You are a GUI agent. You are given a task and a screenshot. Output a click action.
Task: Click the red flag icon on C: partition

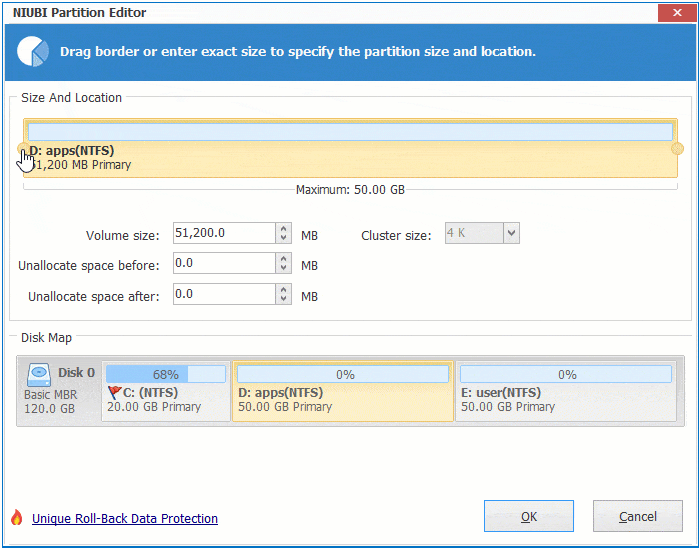tap(114, 392)
